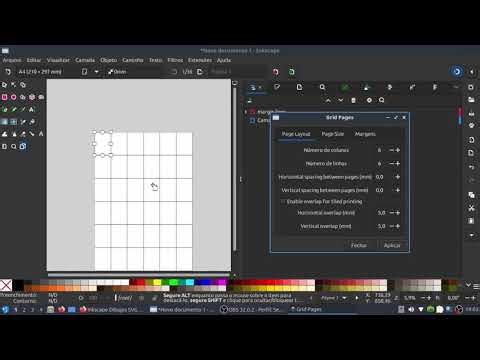Click the Fechar button
480x360 pixels.
pyautogui.click(x=359, y=245)
